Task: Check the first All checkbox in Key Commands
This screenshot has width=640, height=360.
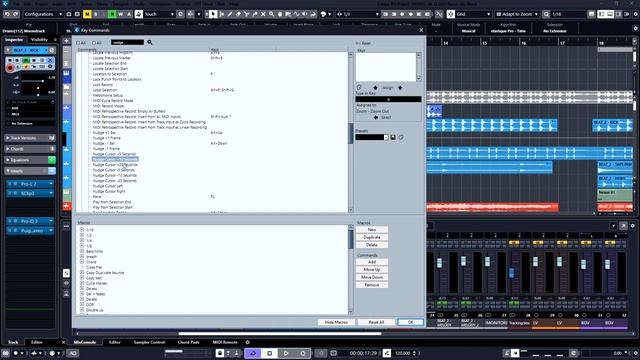Action: (x=78, y=43)
